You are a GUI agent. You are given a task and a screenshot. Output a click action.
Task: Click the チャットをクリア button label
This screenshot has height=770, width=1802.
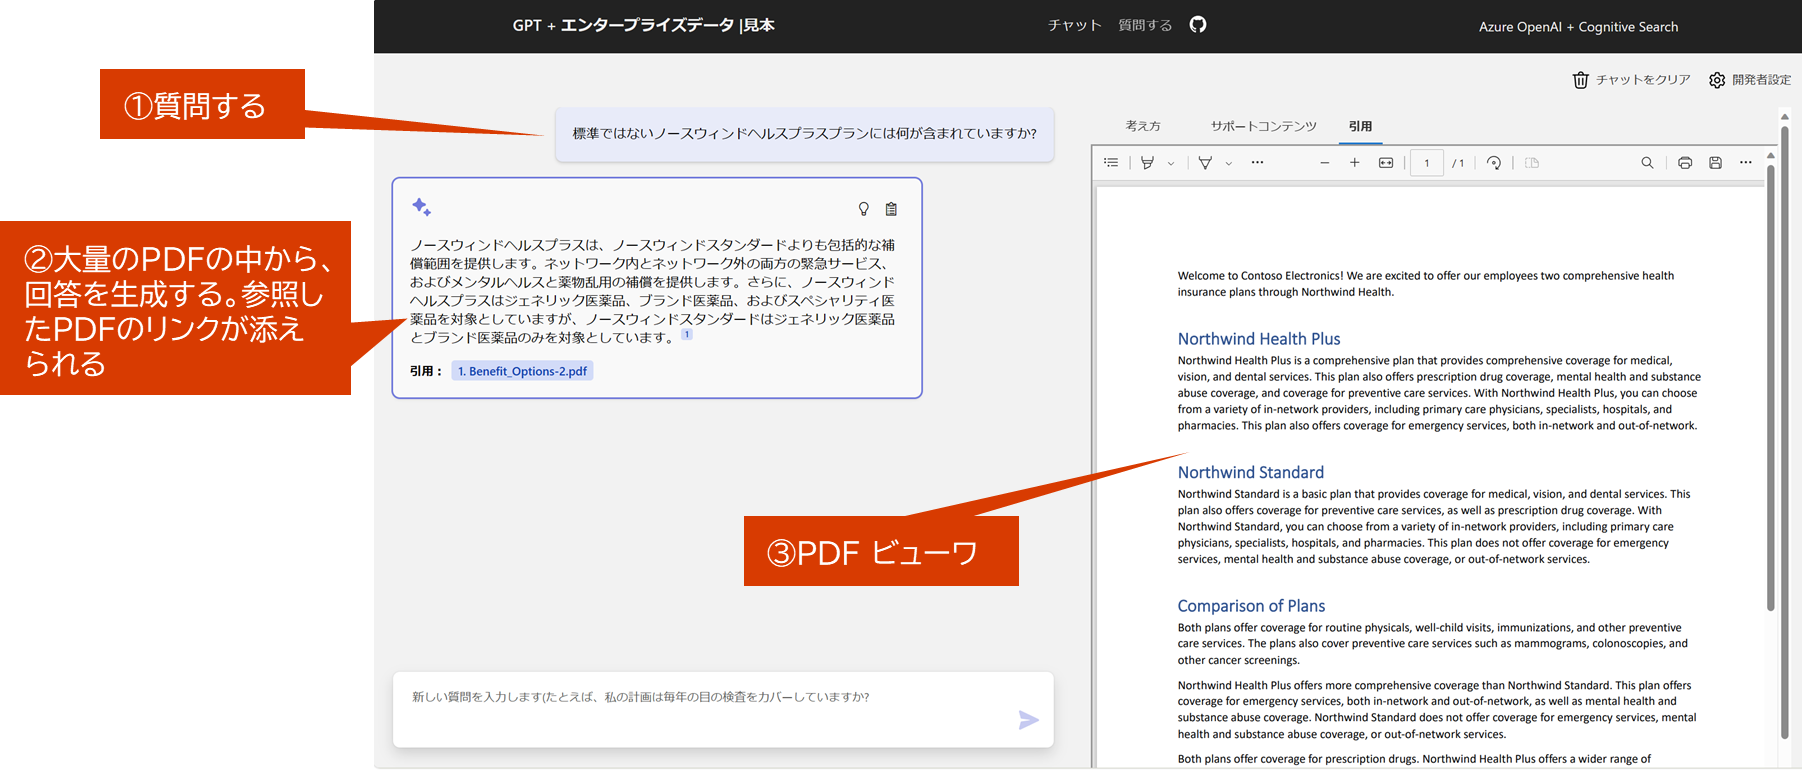coord(1643,80)
